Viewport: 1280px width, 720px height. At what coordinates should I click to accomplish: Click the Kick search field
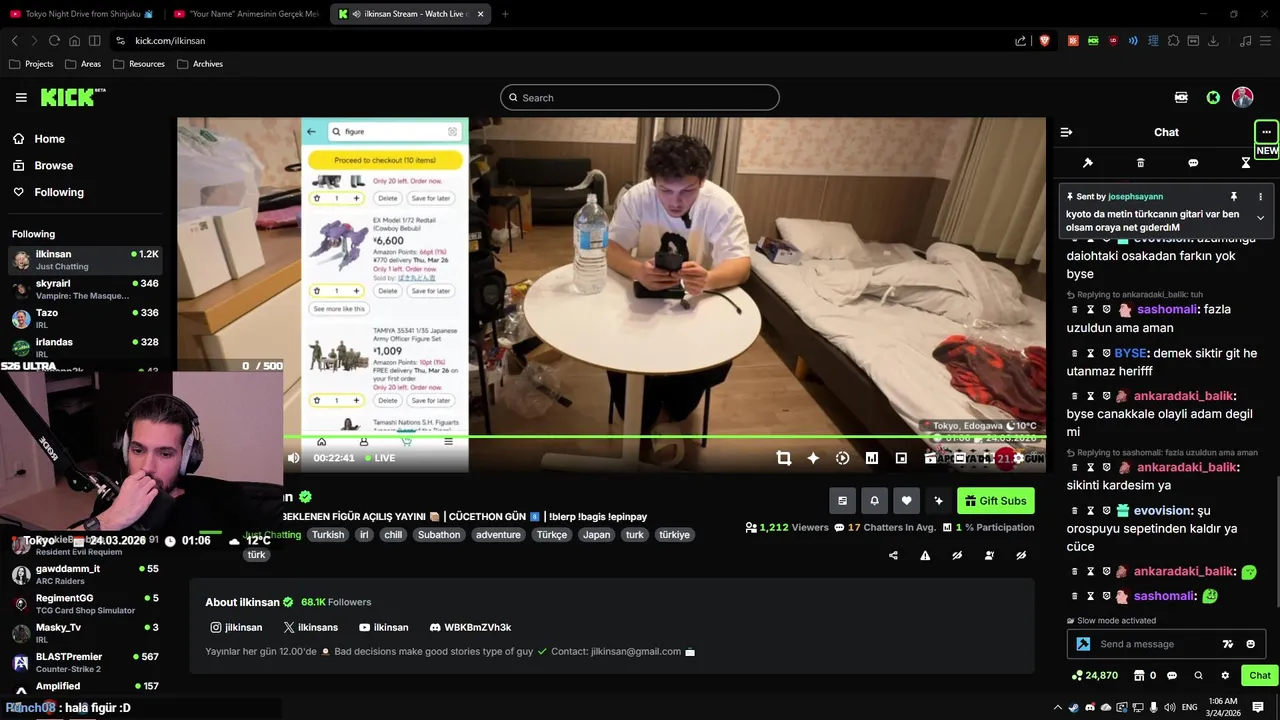point(640,97)
